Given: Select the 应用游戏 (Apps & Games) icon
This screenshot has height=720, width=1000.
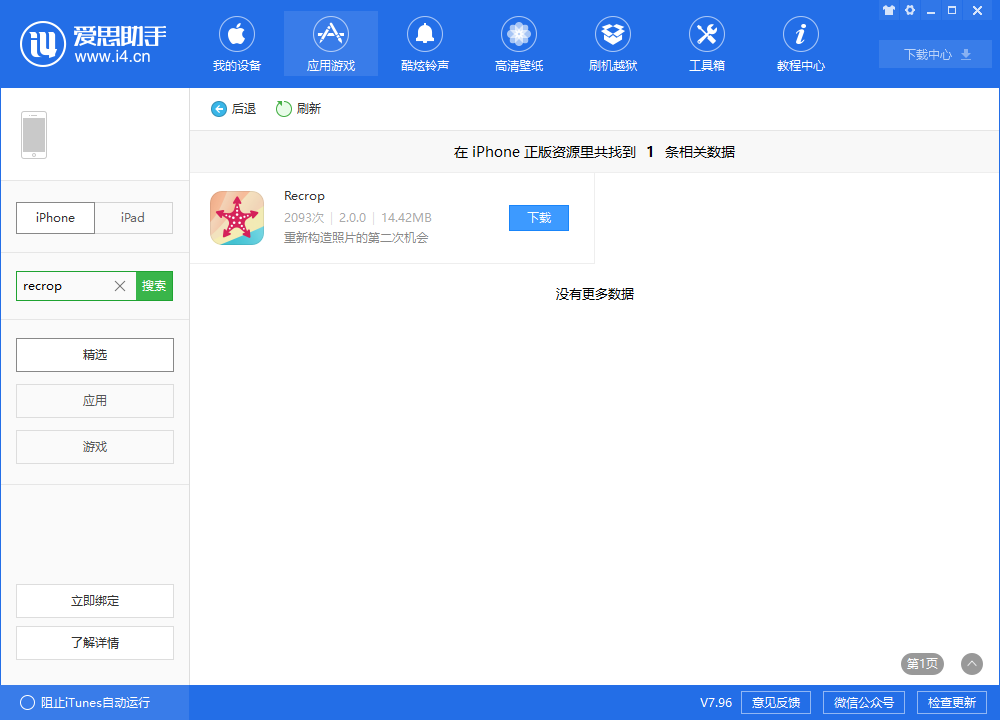Looking at the screenshot, I should [331, 43].
